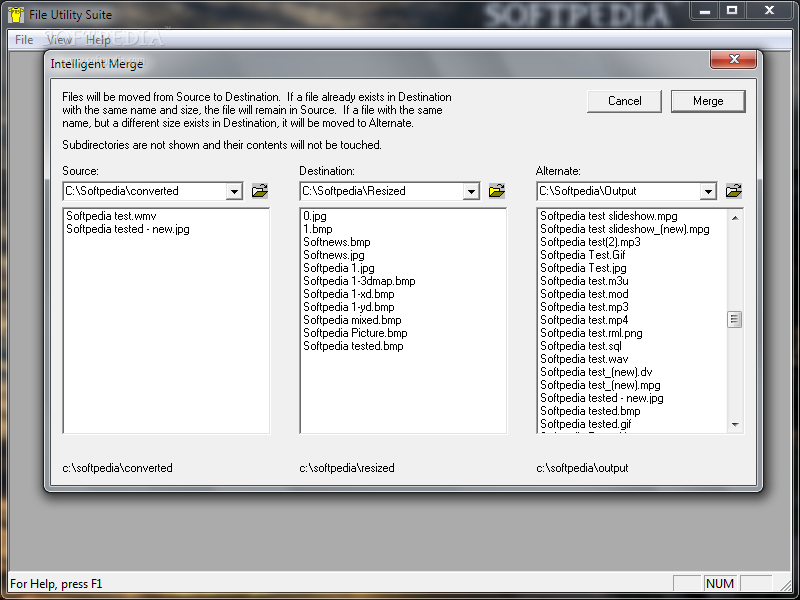Click the Cancel button
This screenshot has width=800, height=600.
624,101
